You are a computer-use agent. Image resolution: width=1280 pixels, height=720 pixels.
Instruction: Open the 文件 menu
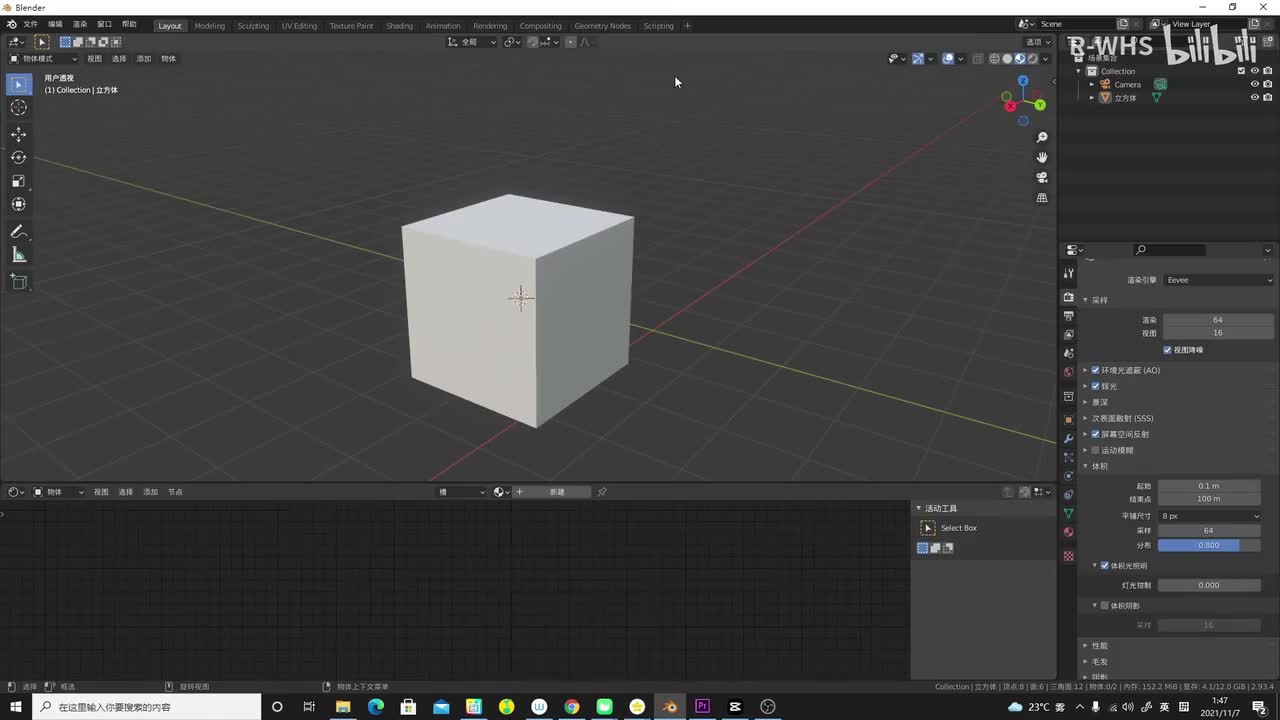[x=30, y=24]
